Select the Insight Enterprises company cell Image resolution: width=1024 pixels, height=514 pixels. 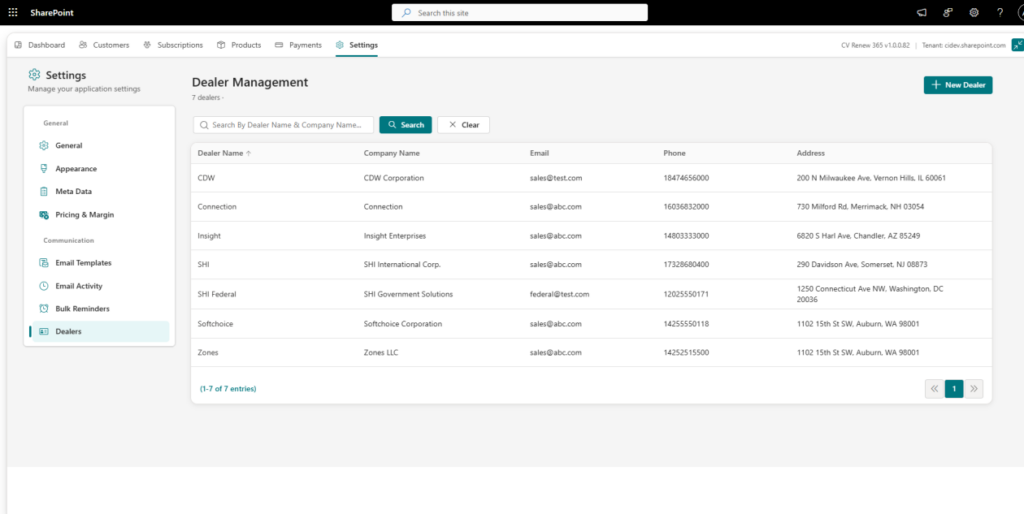(394, 236)
